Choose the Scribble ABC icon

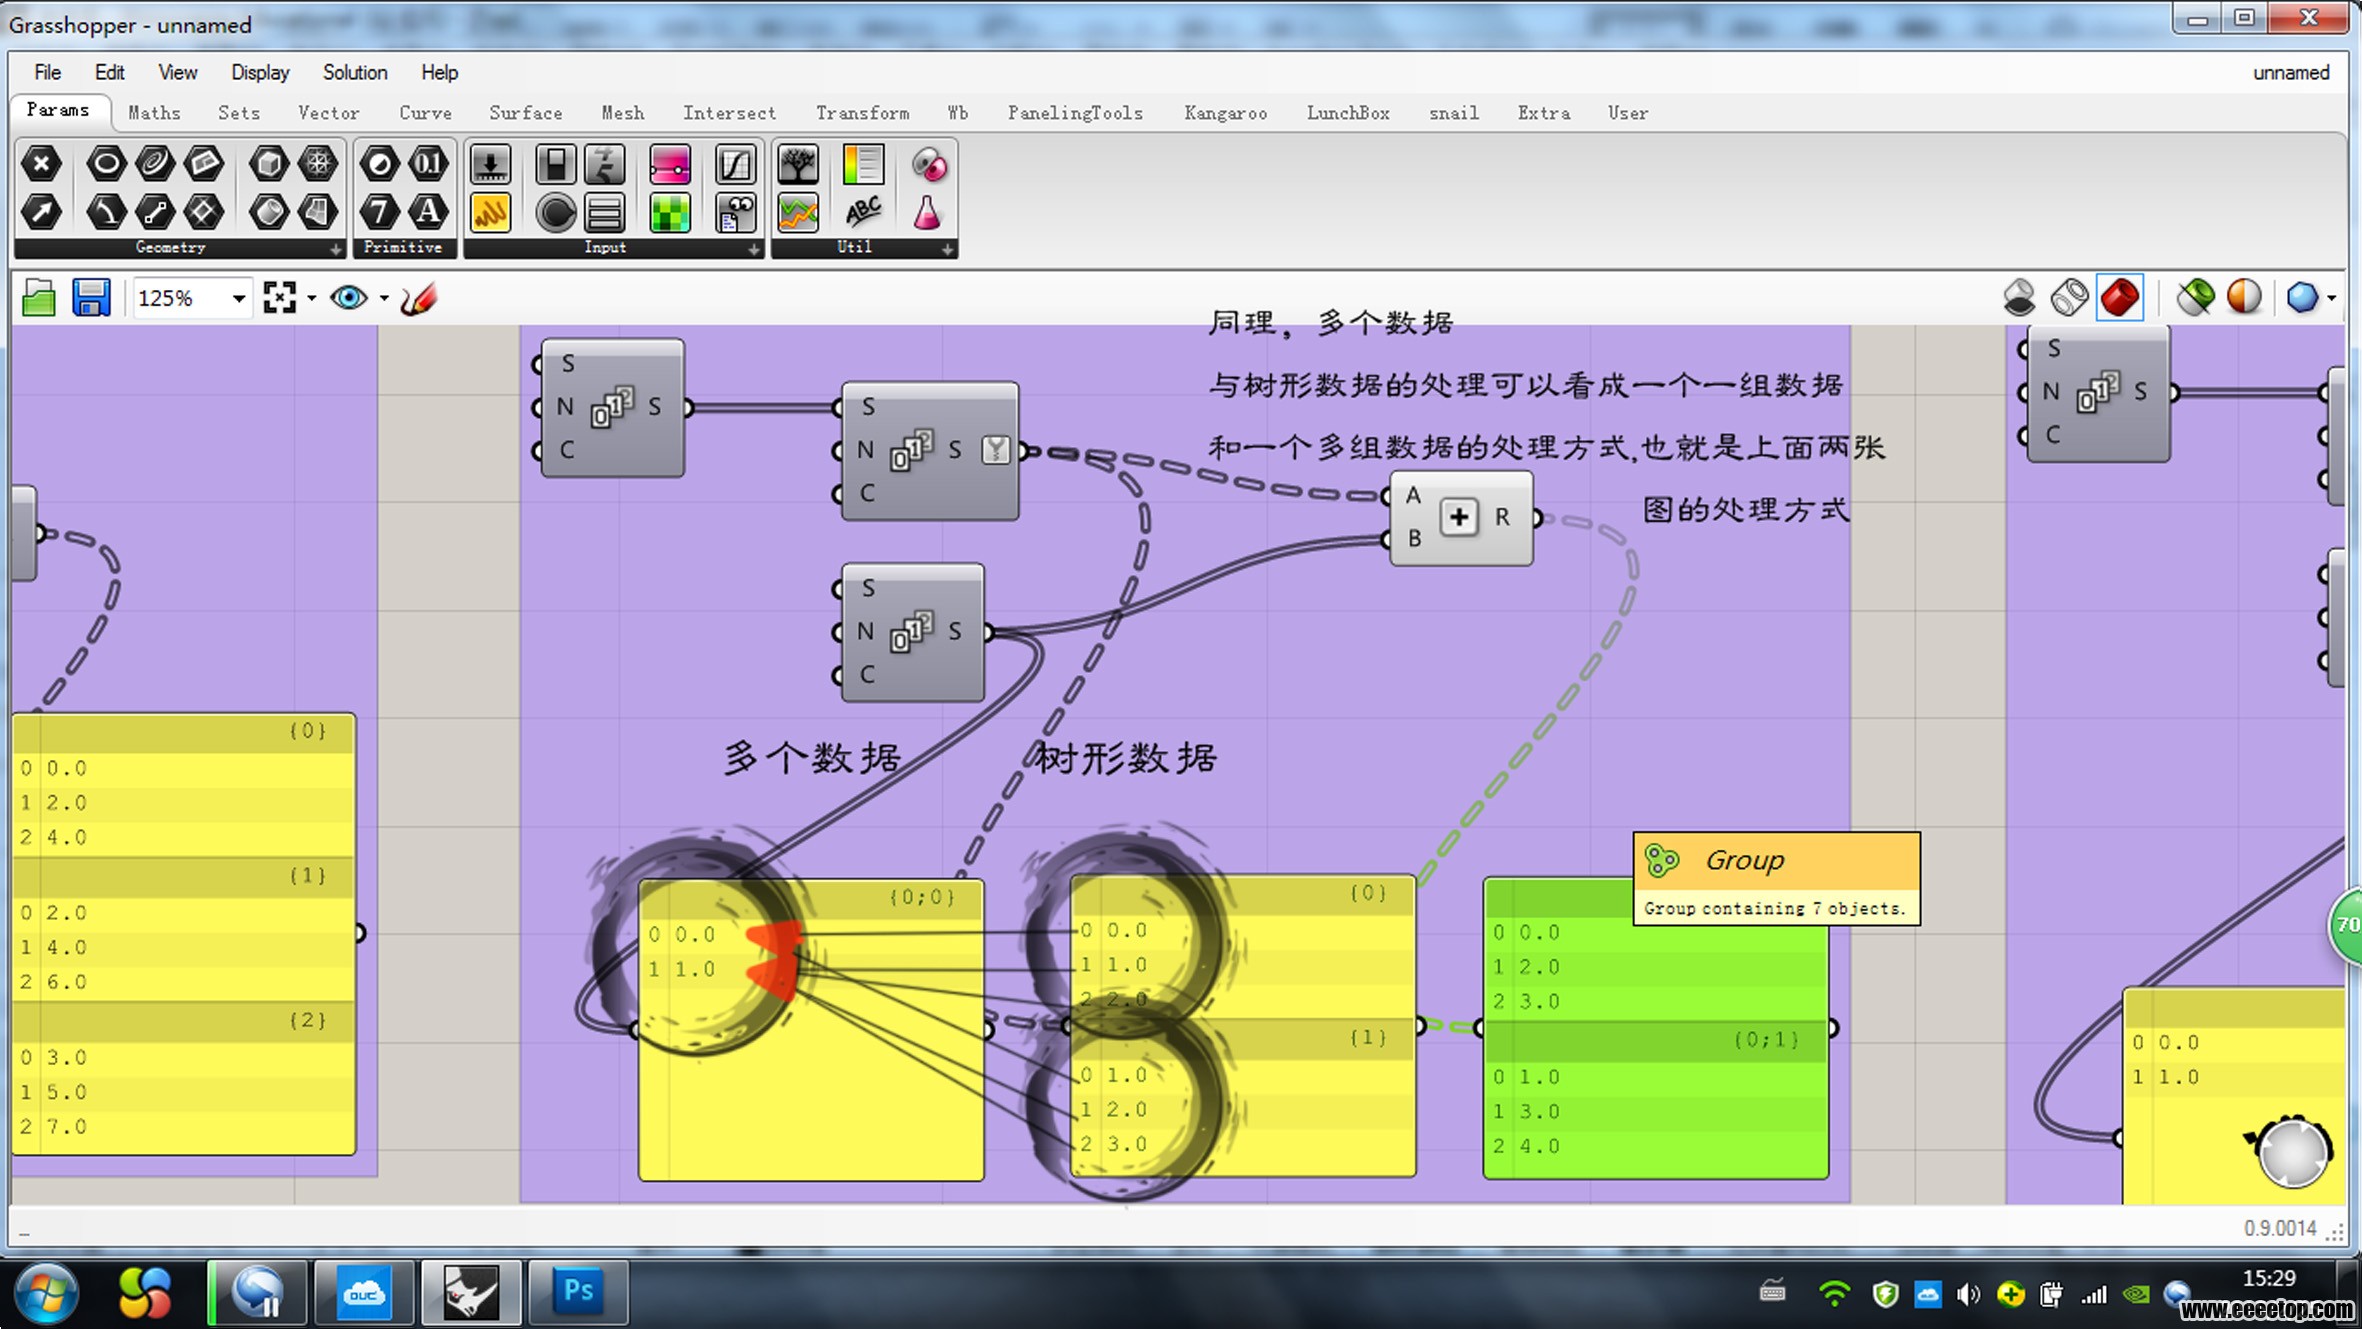click(863, 212)
